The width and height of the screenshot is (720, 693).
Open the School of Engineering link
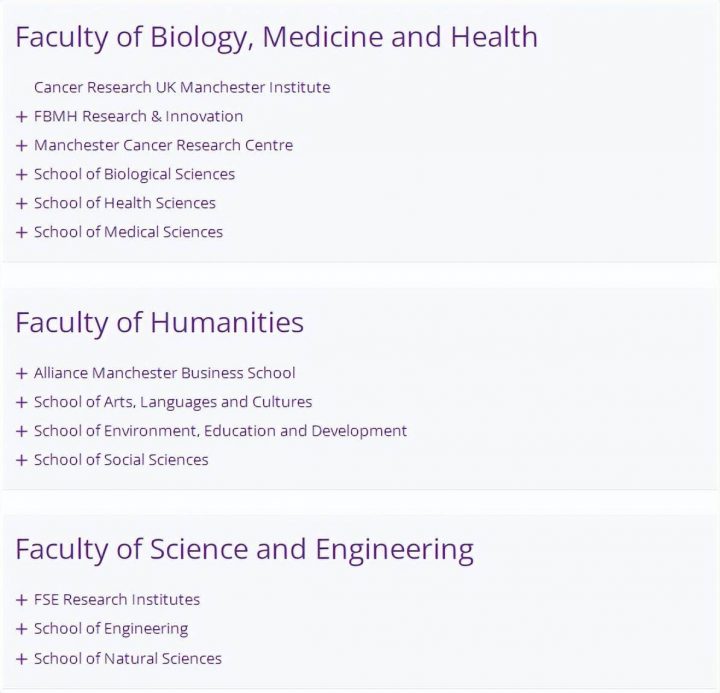111,629
